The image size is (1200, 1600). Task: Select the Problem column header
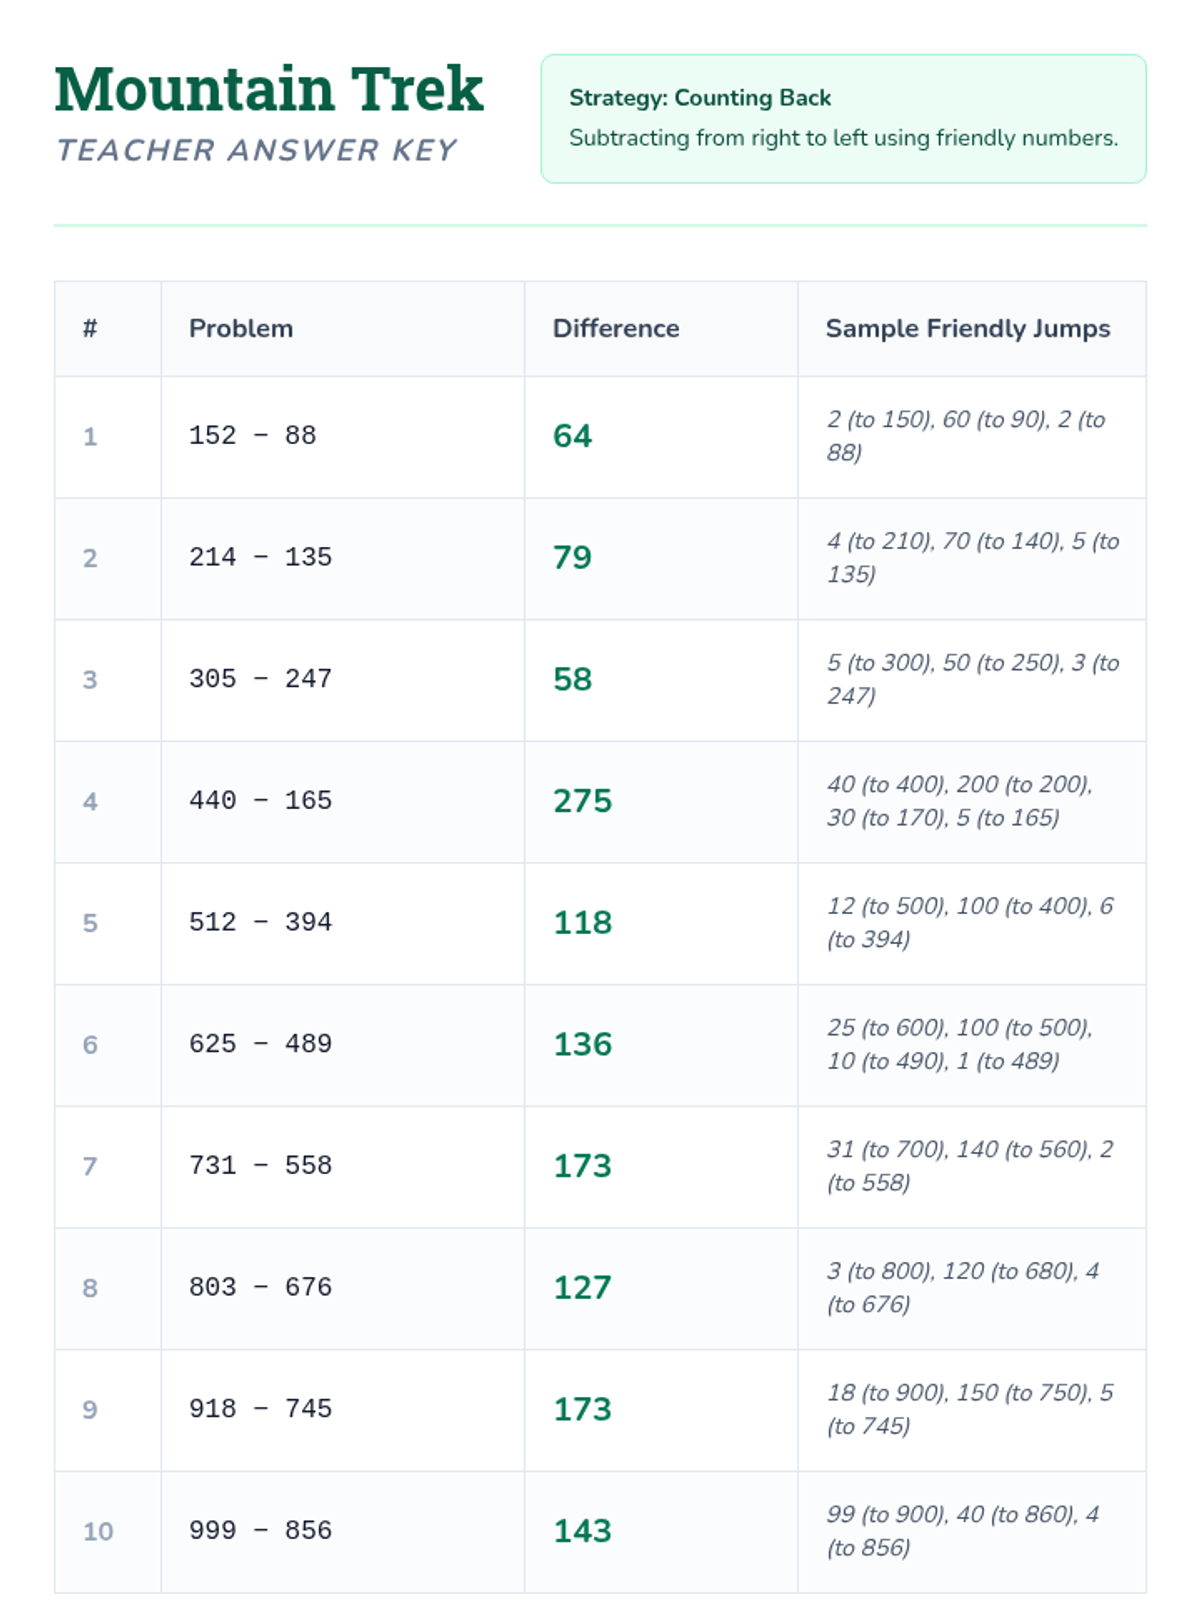coord(241,329)
